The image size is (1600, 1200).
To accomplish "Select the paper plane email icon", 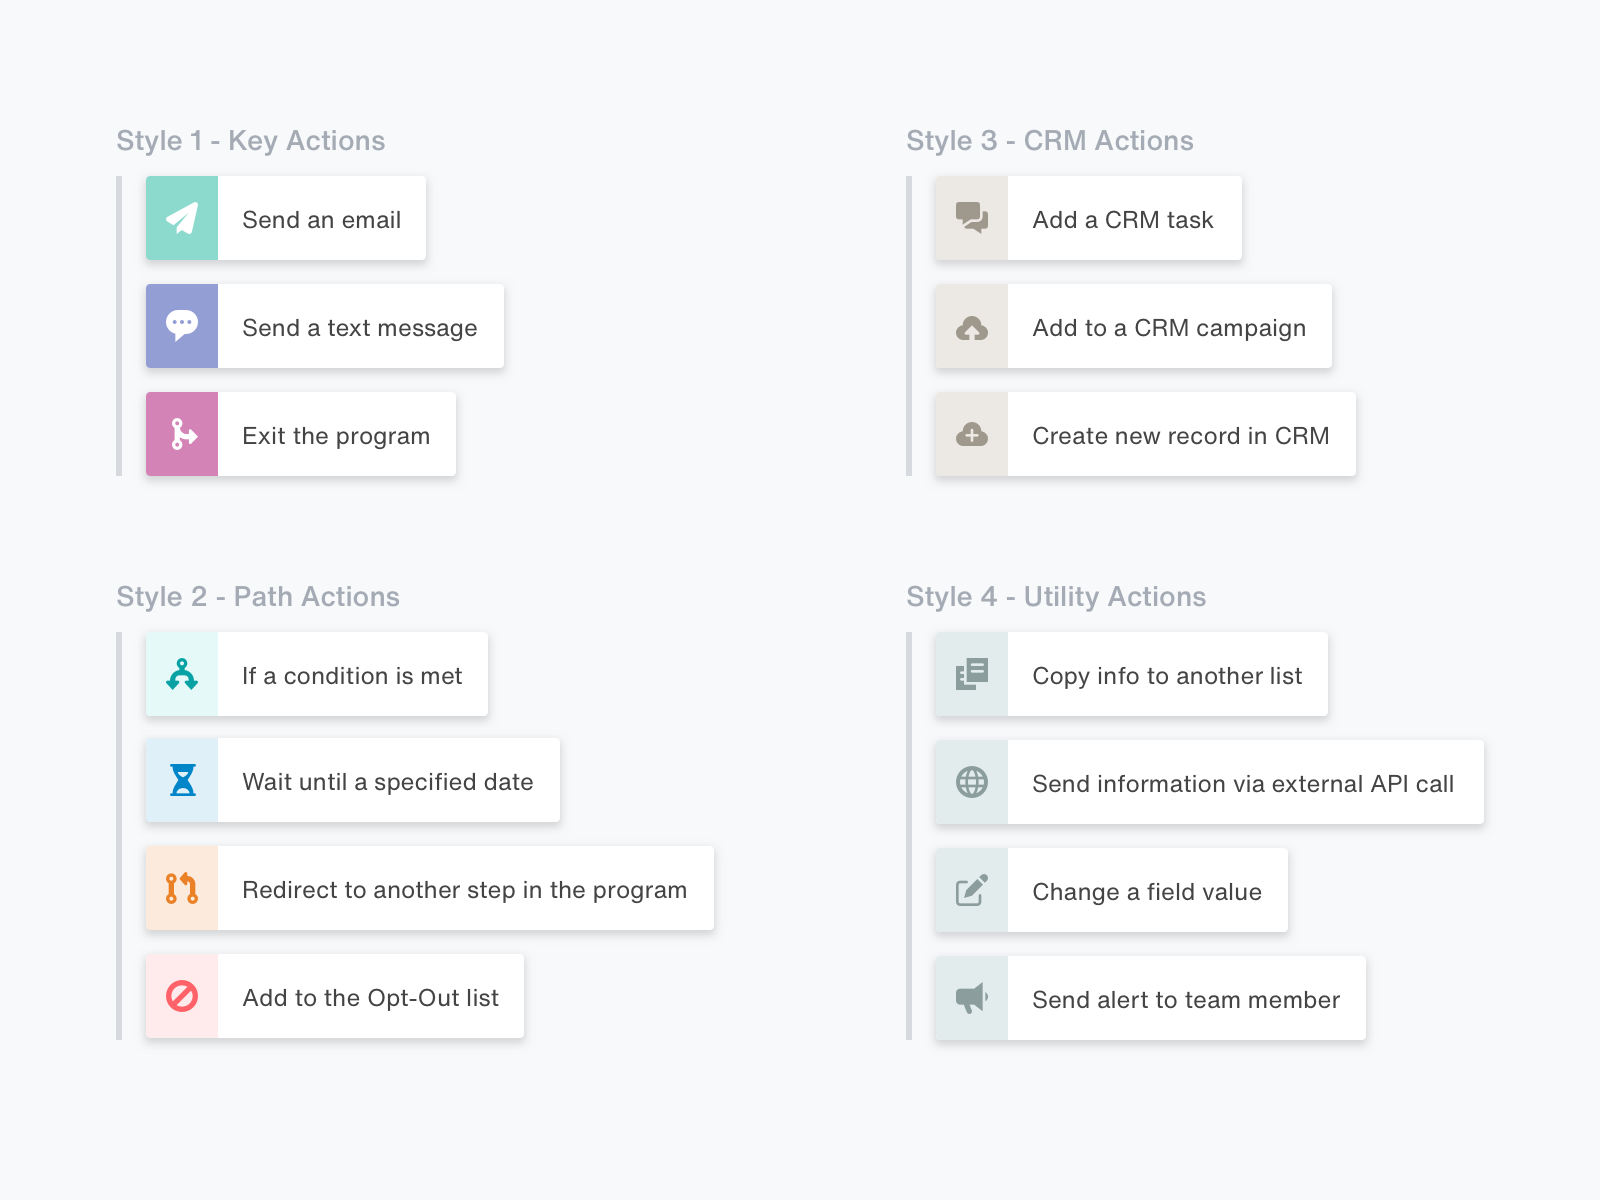I will click(x=182, y=218).
